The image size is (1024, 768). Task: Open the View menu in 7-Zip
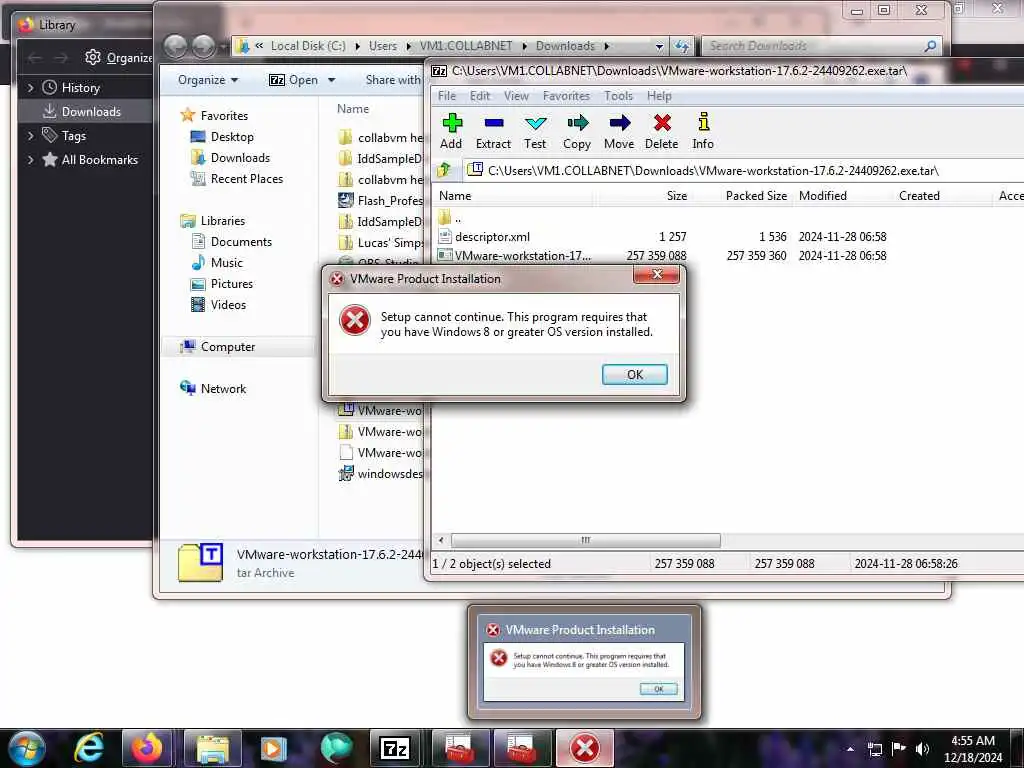point(516,96)
